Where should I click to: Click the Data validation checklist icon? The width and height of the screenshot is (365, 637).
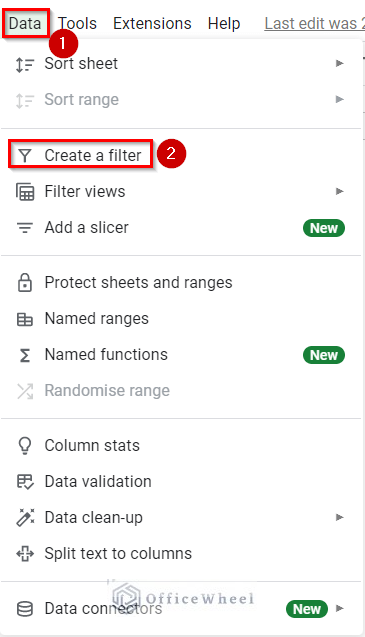pyautogui.click(x=25, y=482)
